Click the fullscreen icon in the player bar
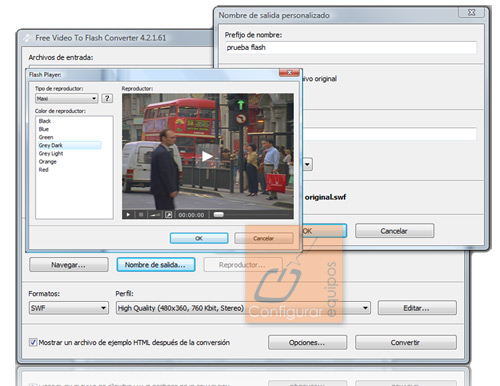Image resolution: width=500 pixels, height=386 pixels. [169, 215]
